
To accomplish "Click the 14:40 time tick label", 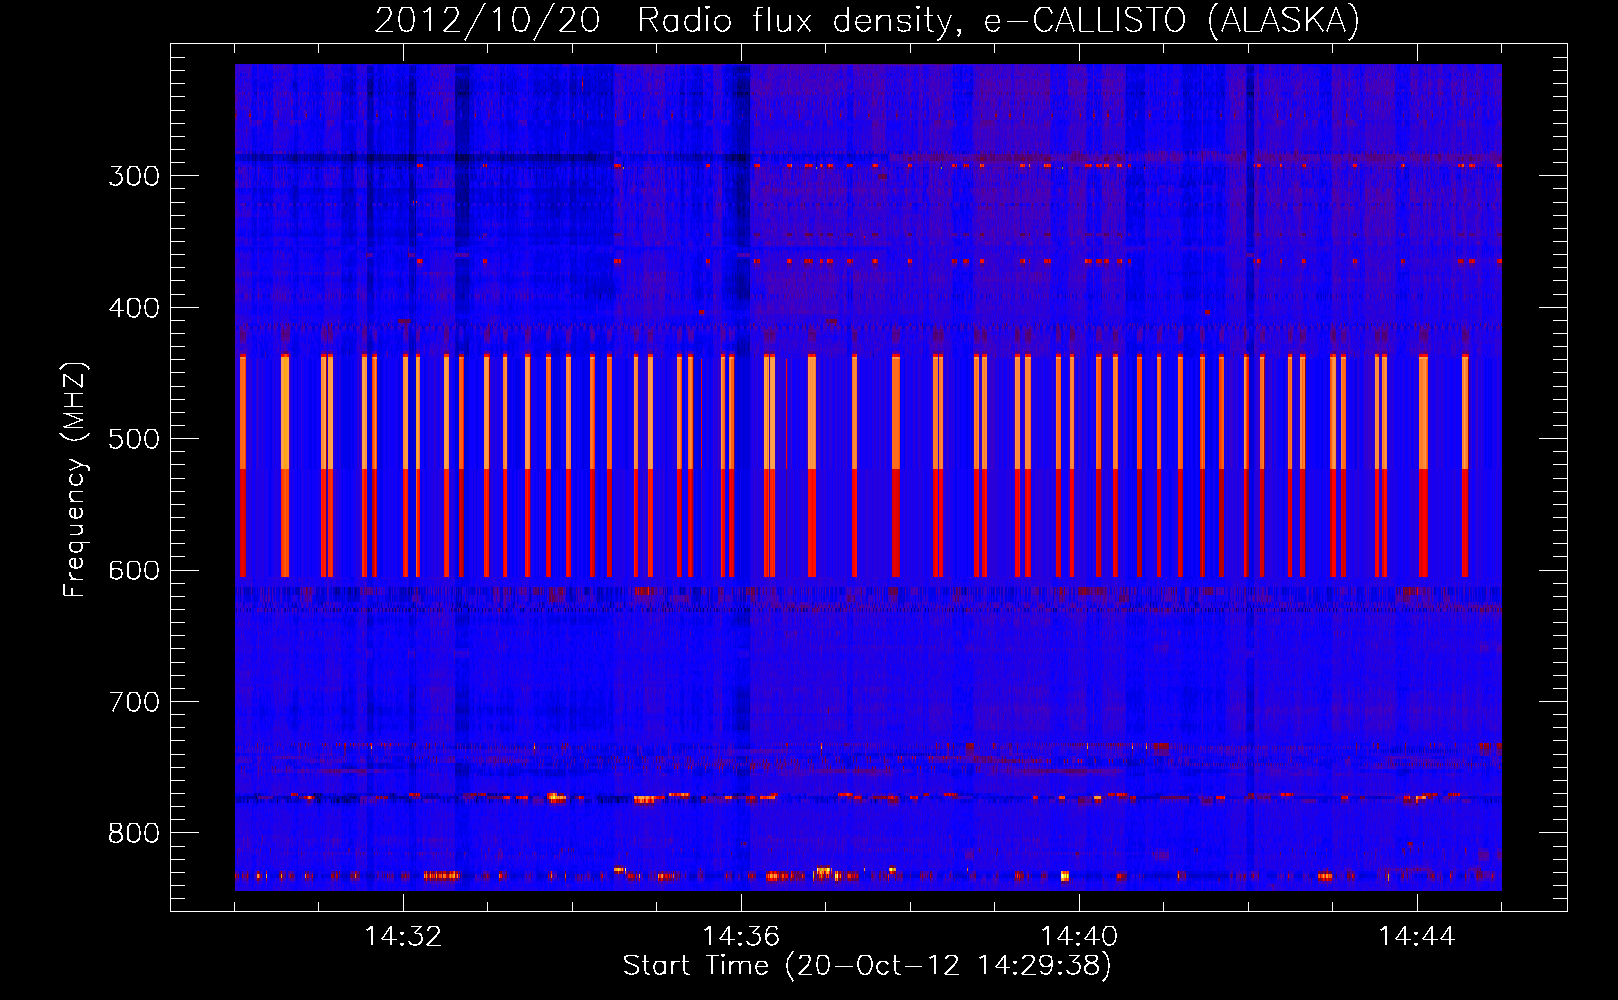I will coord(1079,937).
